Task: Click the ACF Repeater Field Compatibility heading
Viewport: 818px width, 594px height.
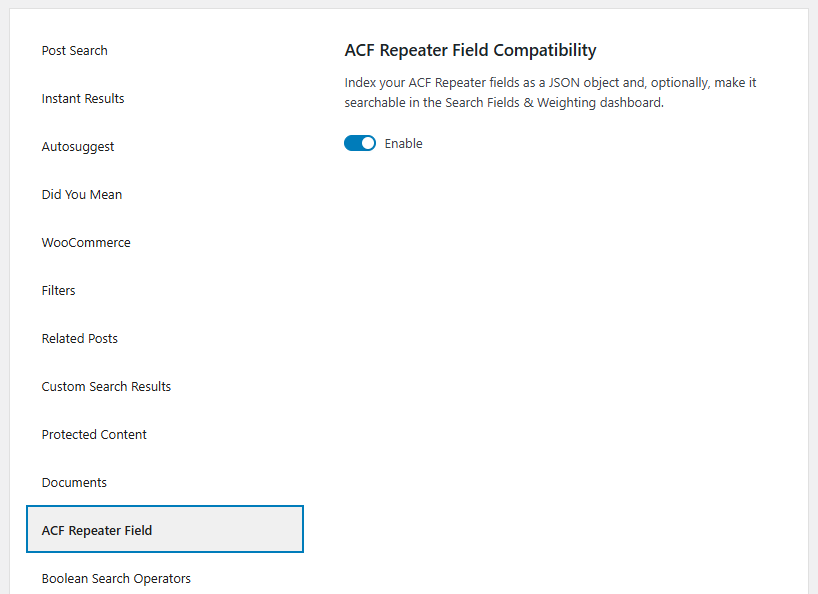Action: (x=470, y=50)
